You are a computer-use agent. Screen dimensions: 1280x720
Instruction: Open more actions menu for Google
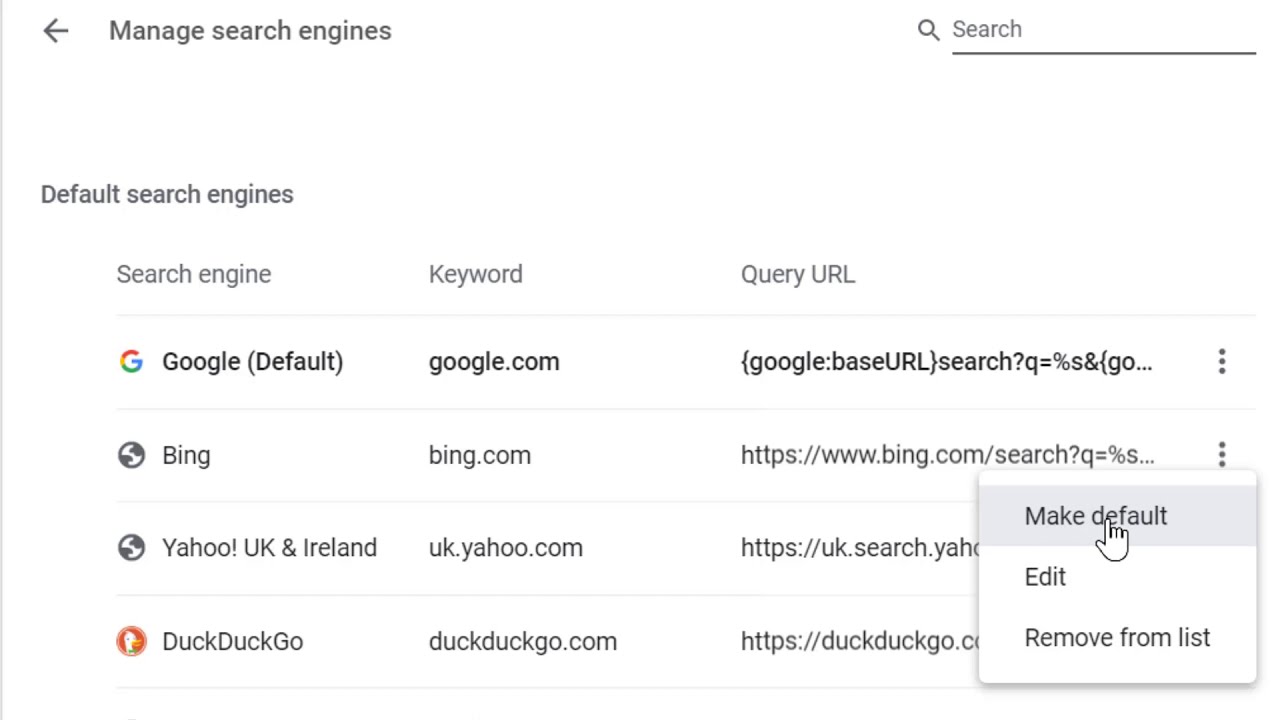1221,362
